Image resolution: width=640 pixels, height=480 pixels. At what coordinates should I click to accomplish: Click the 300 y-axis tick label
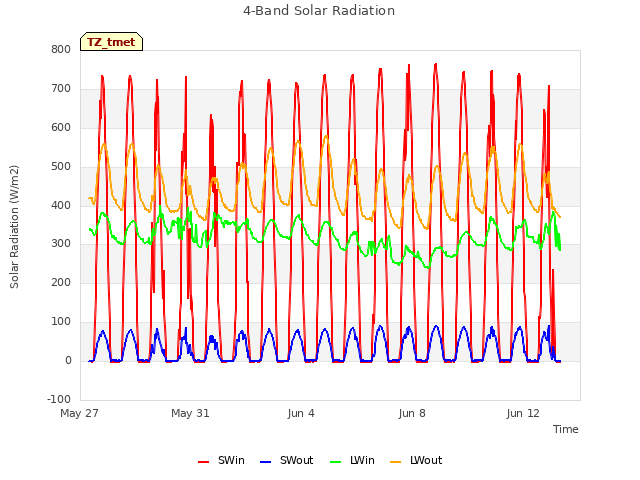click(x=61, y=244)
